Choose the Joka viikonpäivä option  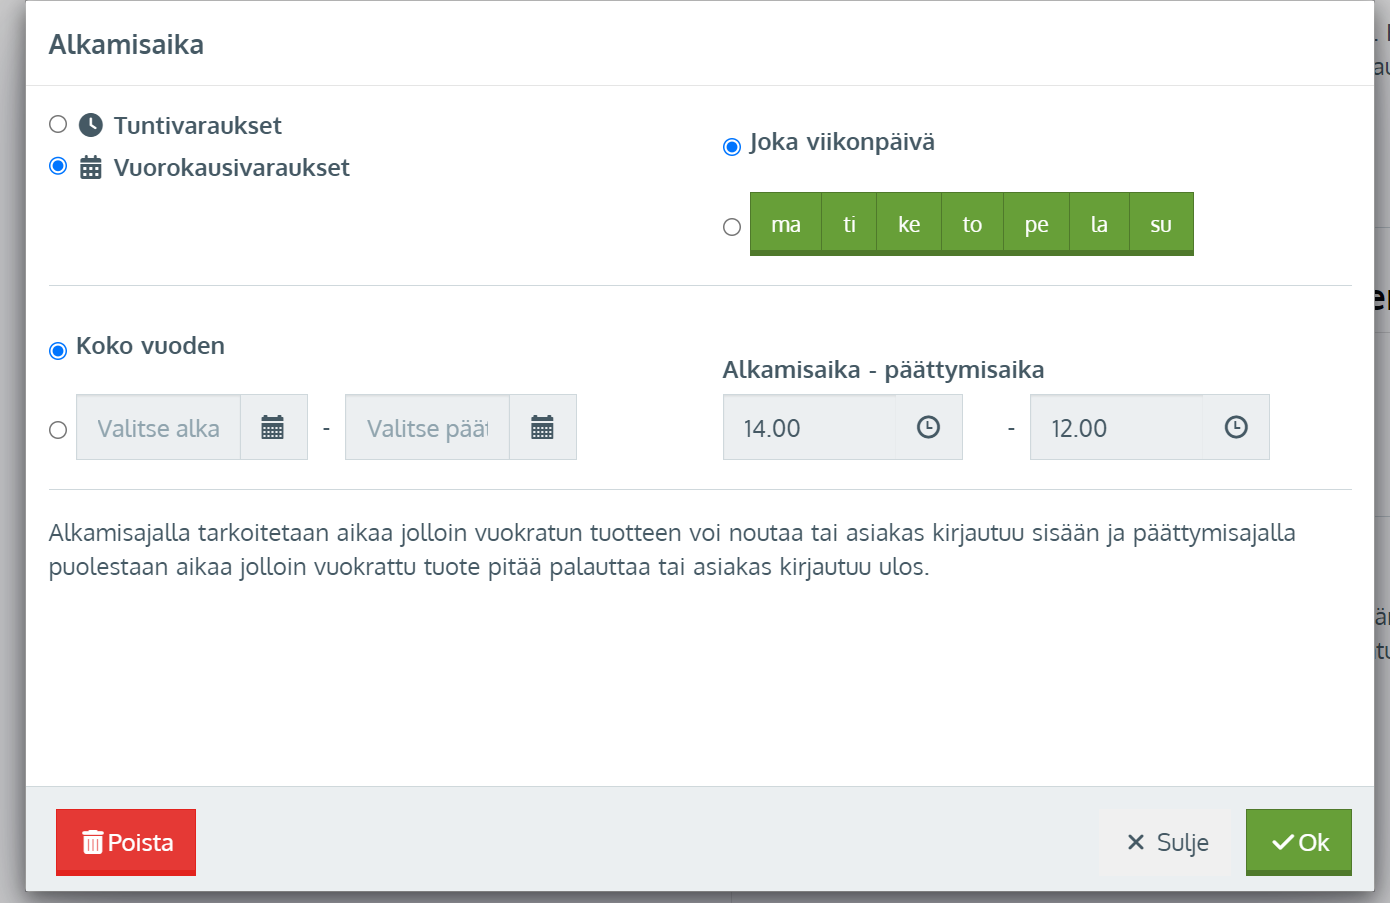tap(732, 147)
